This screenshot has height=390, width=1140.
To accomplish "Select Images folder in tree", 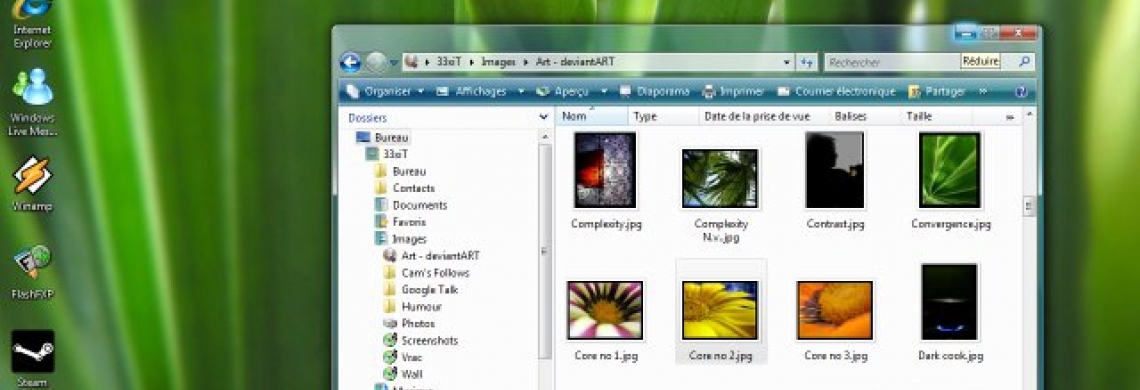I will pos(400,239).
